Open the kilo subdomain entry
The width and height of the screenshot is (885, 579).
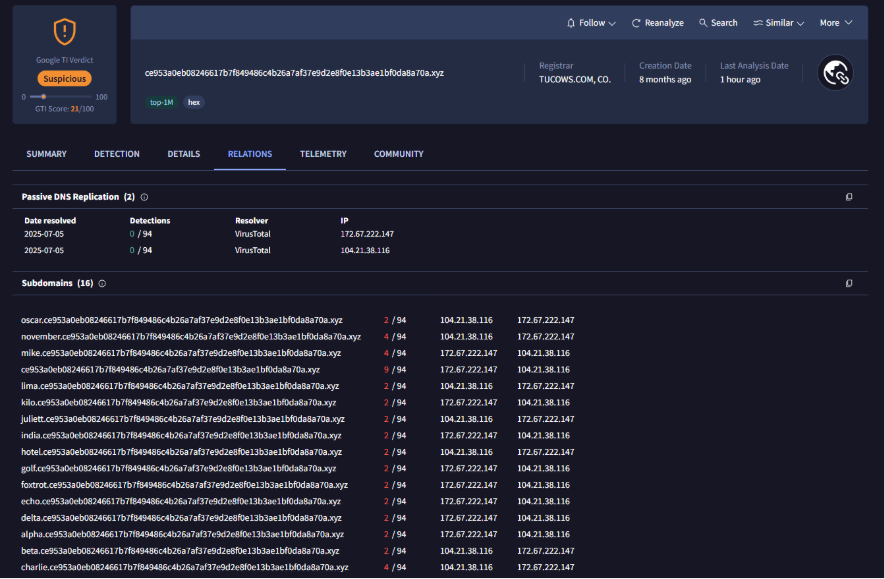pyautogui.click(x=178, y=402)
